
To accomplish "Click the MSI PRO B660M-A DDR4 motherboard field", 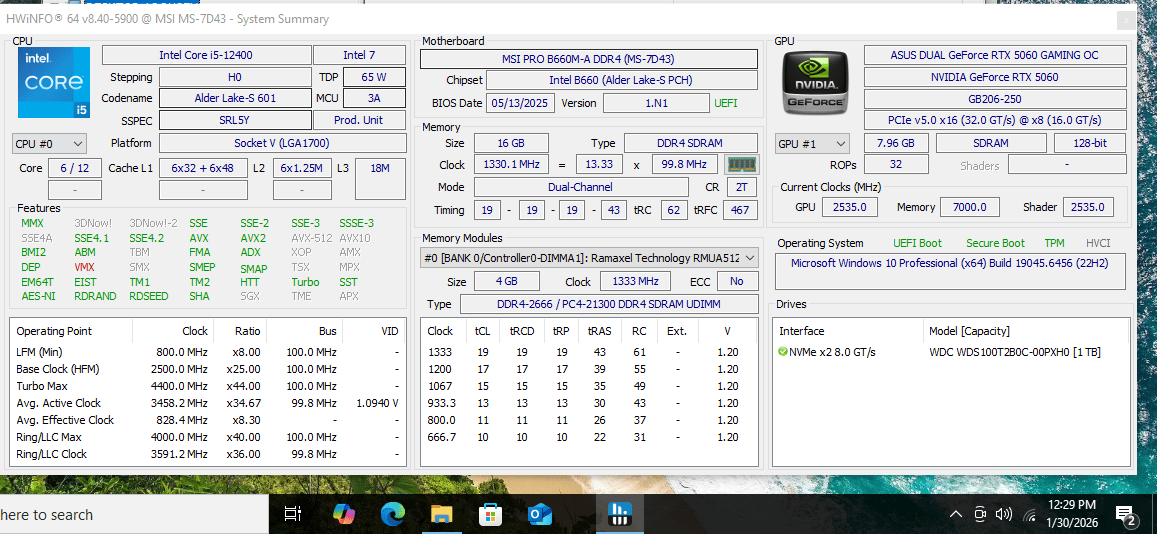I will 589,59.
